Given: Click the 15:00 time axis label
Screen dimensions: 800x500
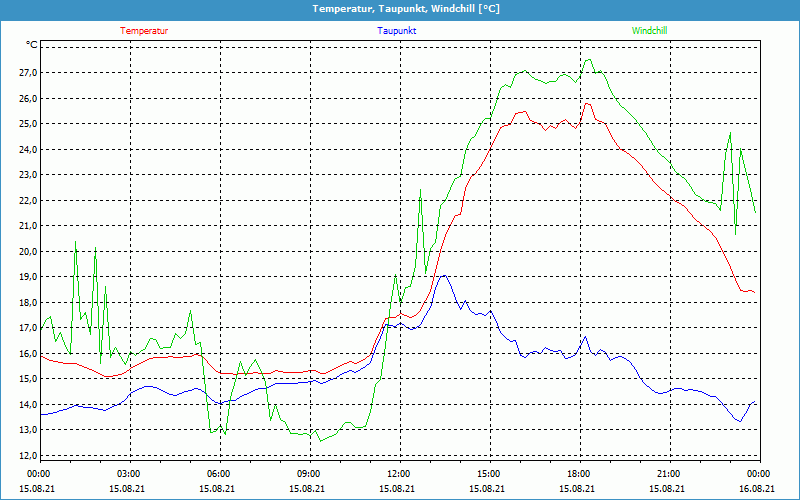Looking at the screenshot, I should [489, 474].
